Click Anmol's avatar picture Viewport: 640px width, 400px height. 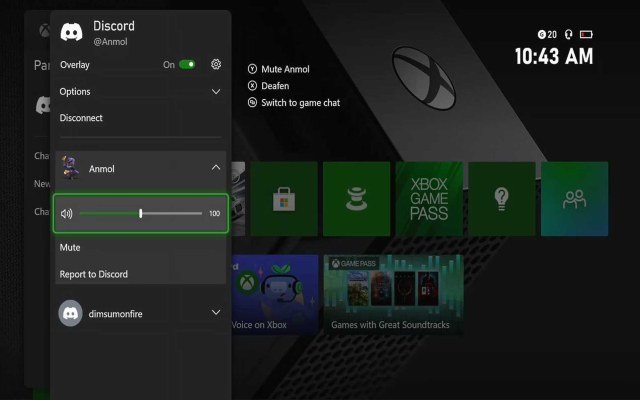tap(71, 168)
